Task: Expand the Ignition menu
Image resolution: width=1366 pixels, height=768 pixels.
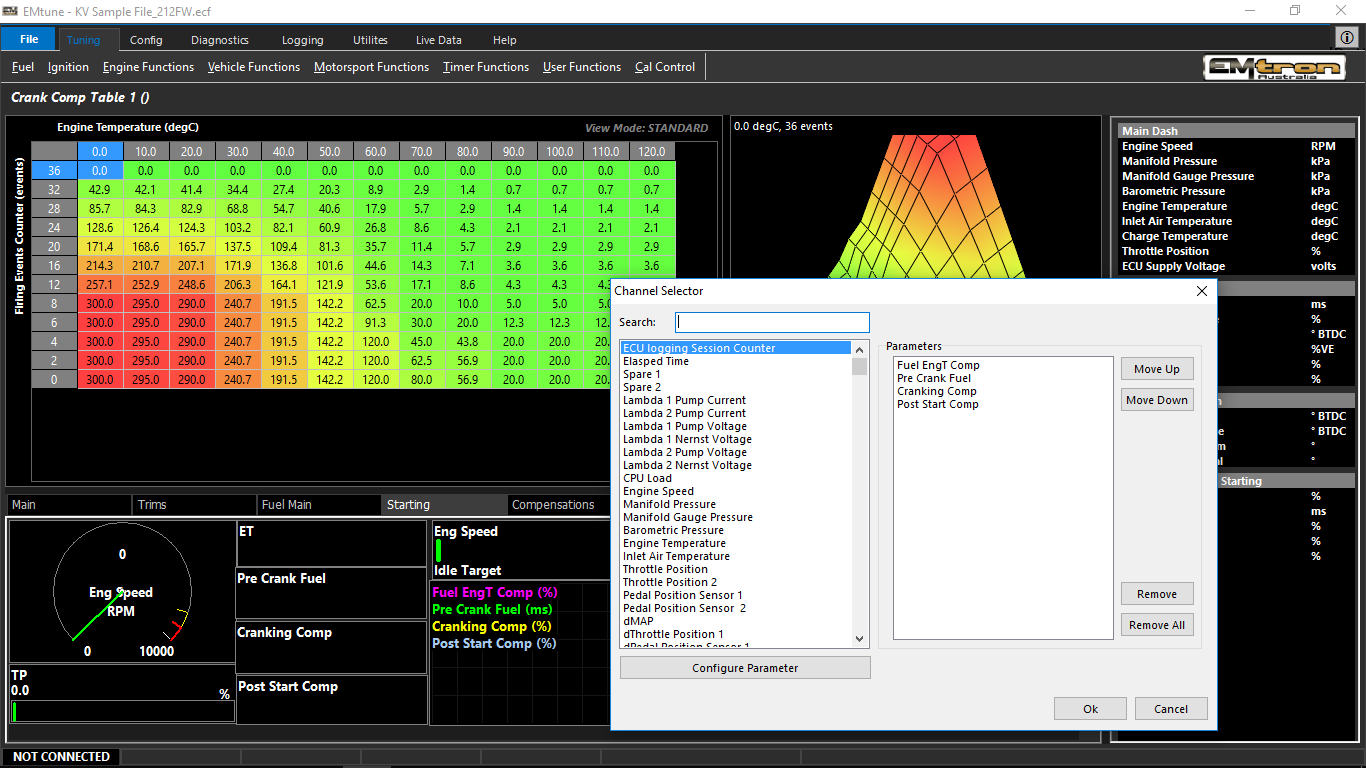Action: click(68, 67)
